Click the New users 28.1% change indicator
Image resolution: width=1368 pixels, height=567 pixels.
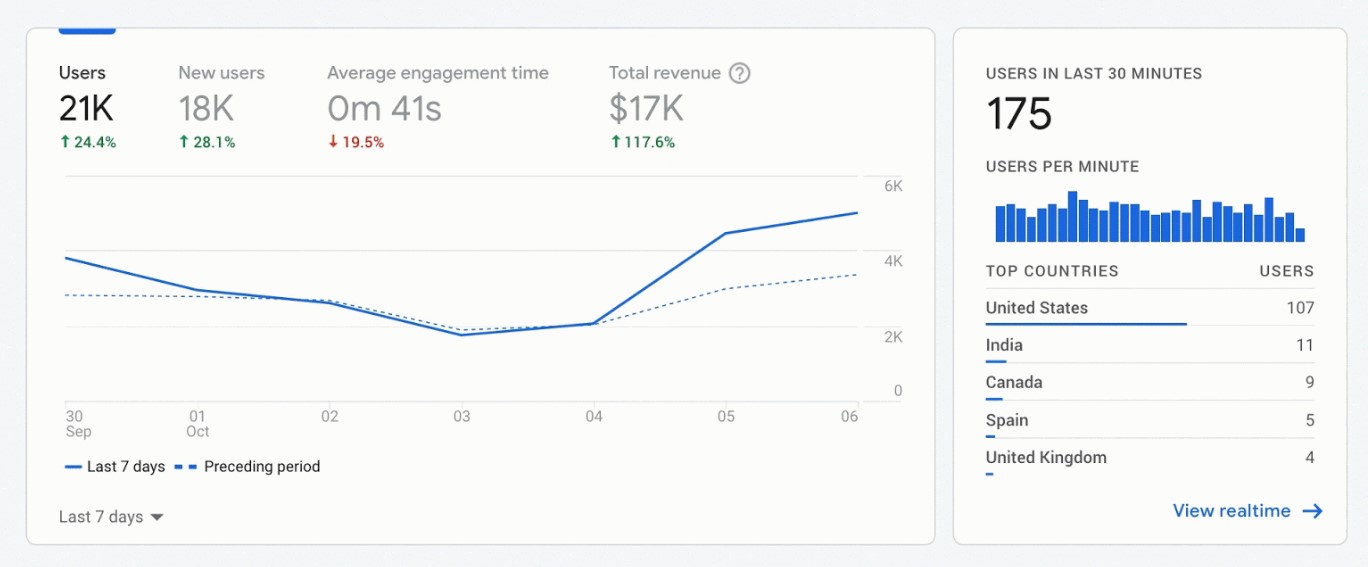tap(207, 142)
